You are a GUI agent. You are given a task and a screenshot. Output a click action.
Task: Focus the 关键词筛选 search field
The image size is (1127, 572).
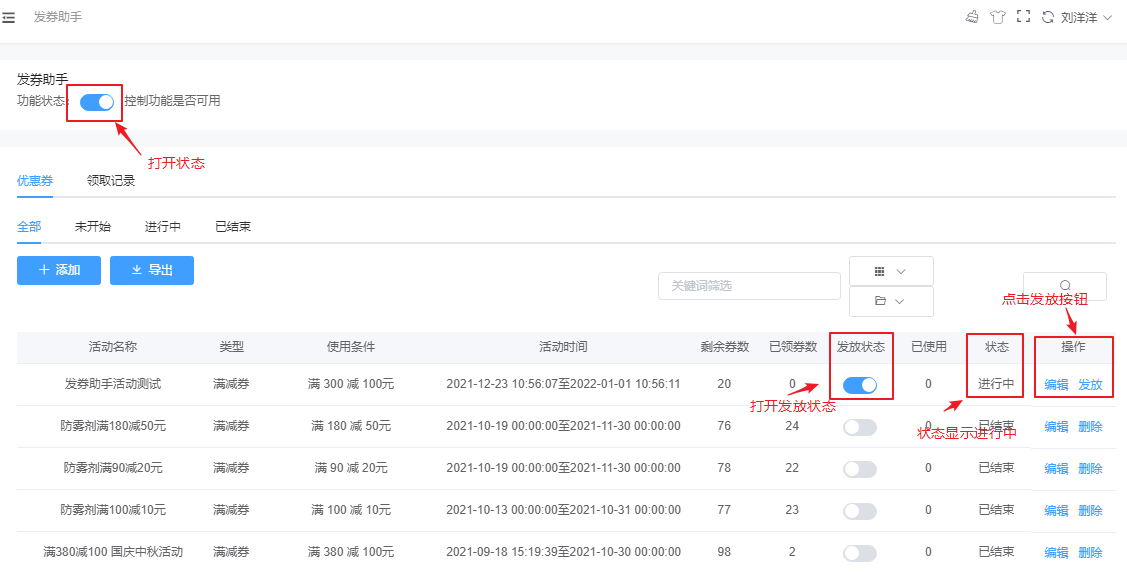[x=749, y=286]
